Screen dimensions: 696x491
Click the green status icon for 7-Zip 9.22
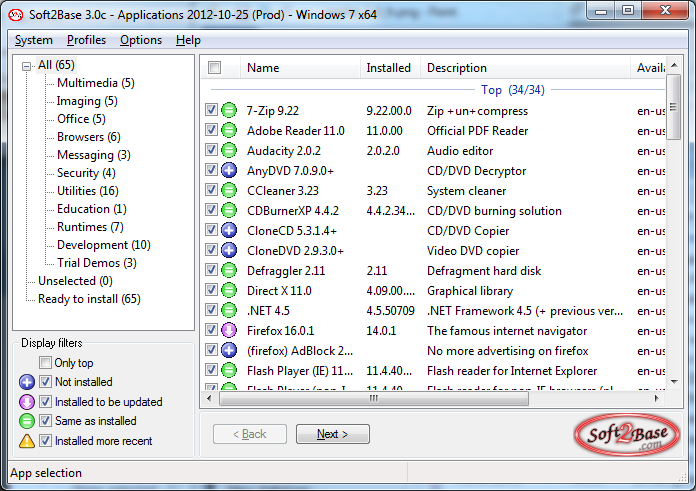tap(229, 110)
